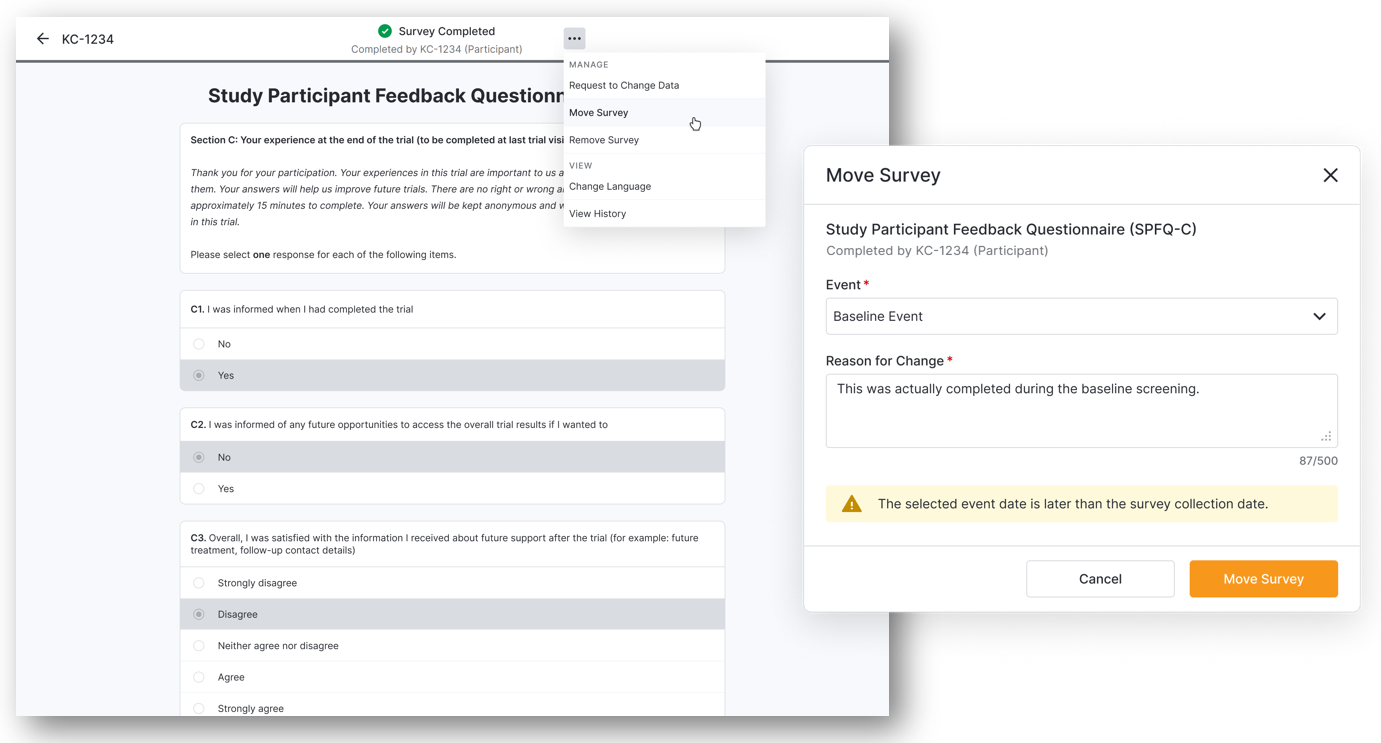Viewport: 1381px width, 743px height.
Task: Open the three-dot more options menu
Action: (x=574, y=39)
